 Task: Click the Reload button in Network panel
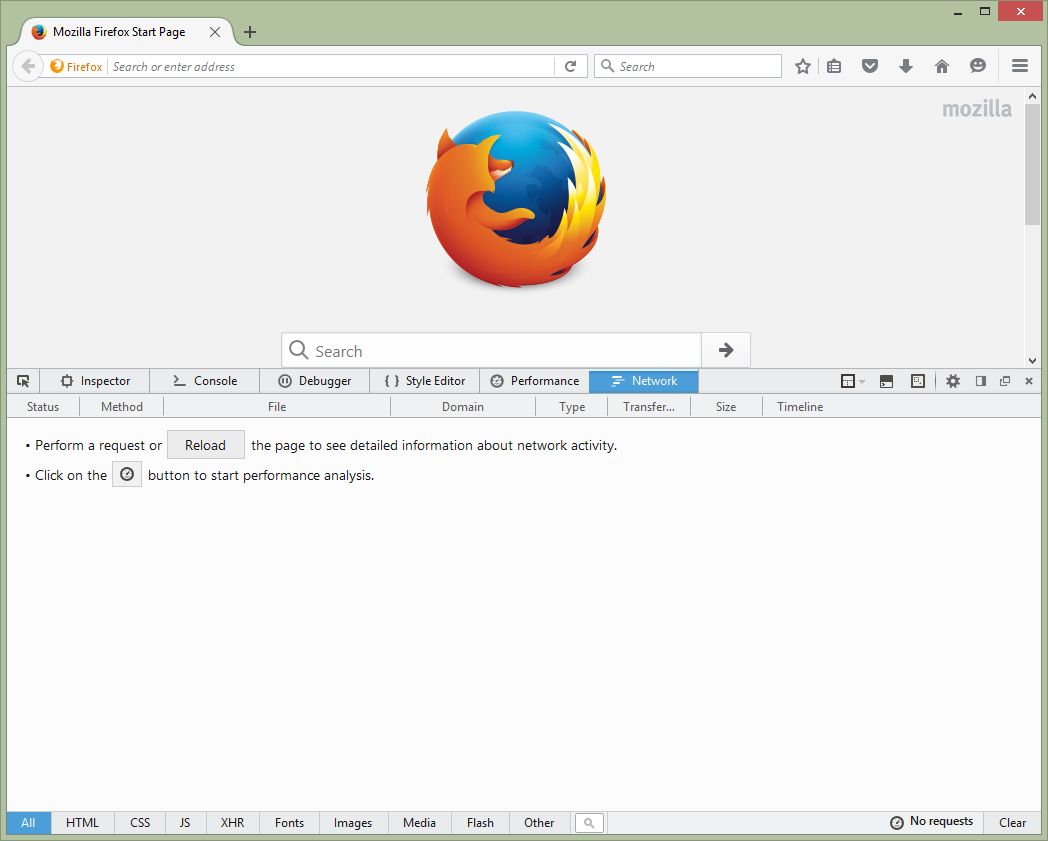[x=205, y=445]
